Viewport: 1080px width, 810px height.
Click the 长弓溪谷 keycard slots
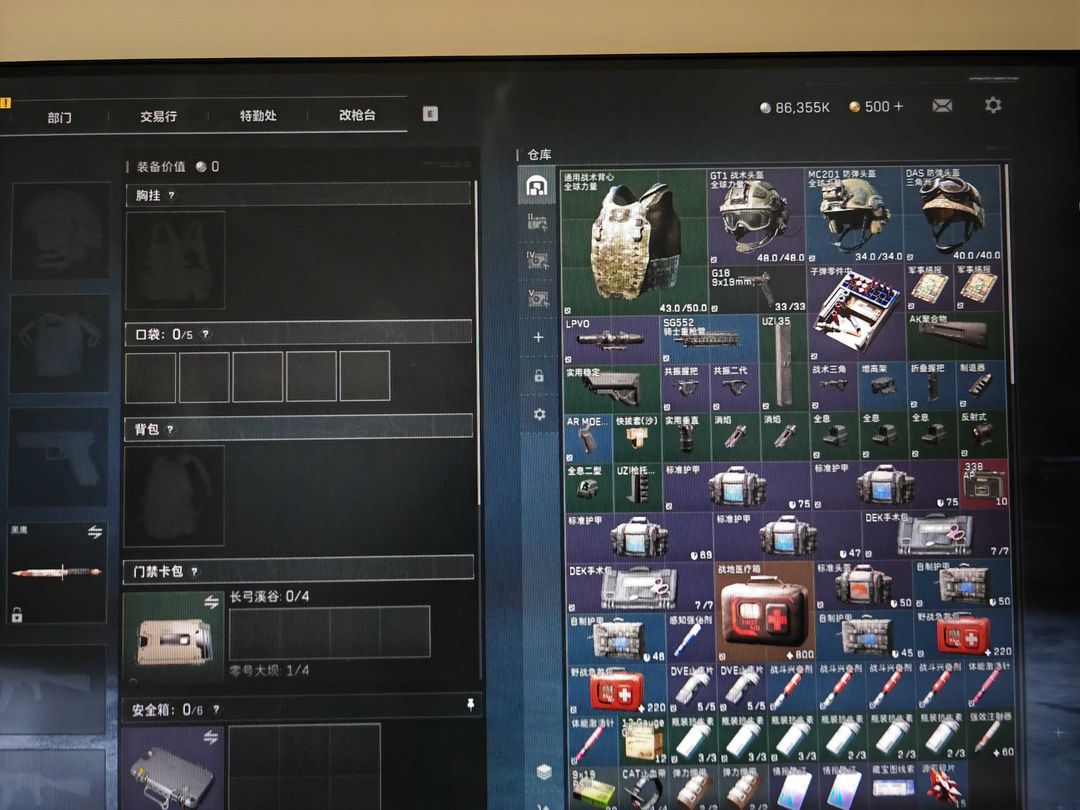click(x=330, y=632)
